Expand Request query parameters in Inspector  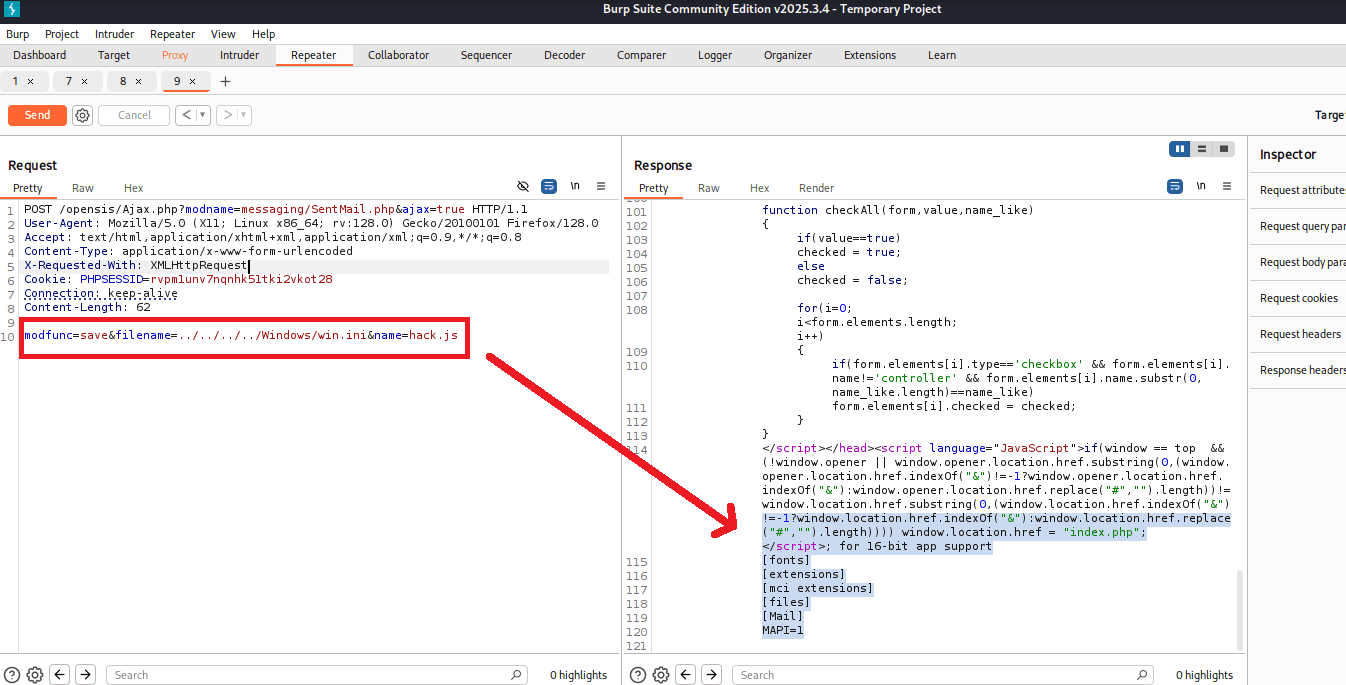1298,226
